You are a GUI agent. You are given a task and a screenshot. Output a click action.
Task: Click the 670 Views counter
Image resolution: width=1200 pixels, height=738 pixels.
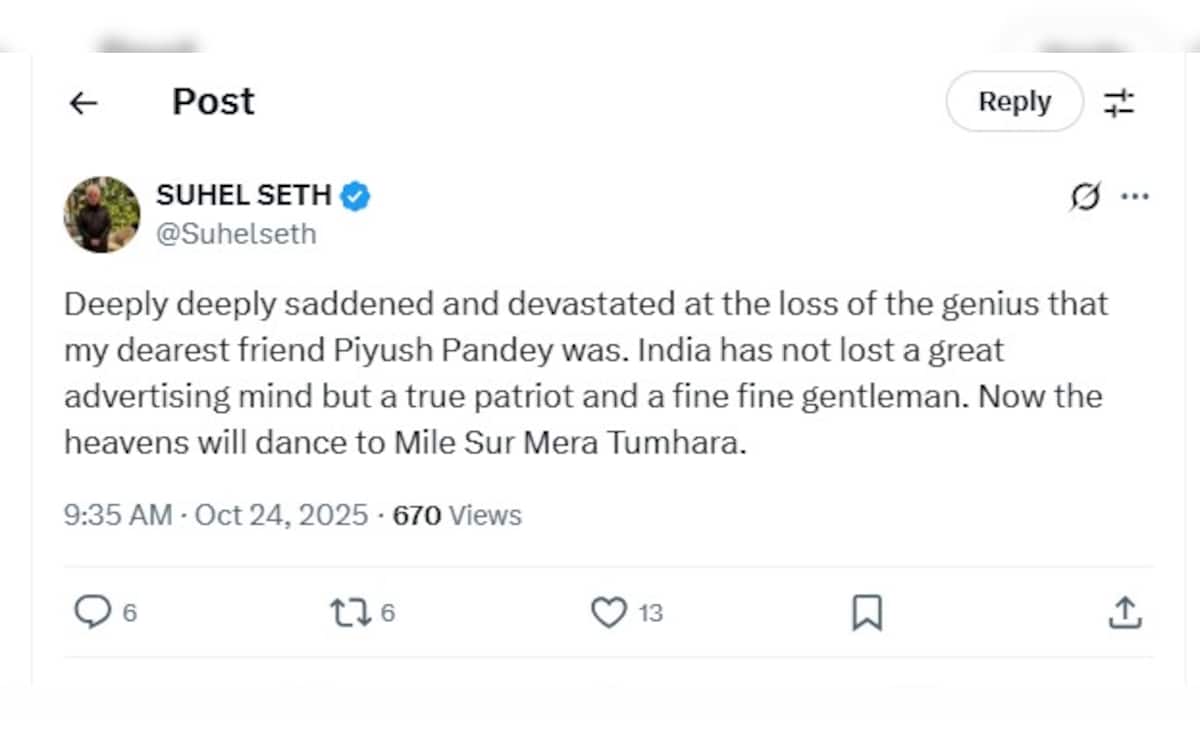457,515
